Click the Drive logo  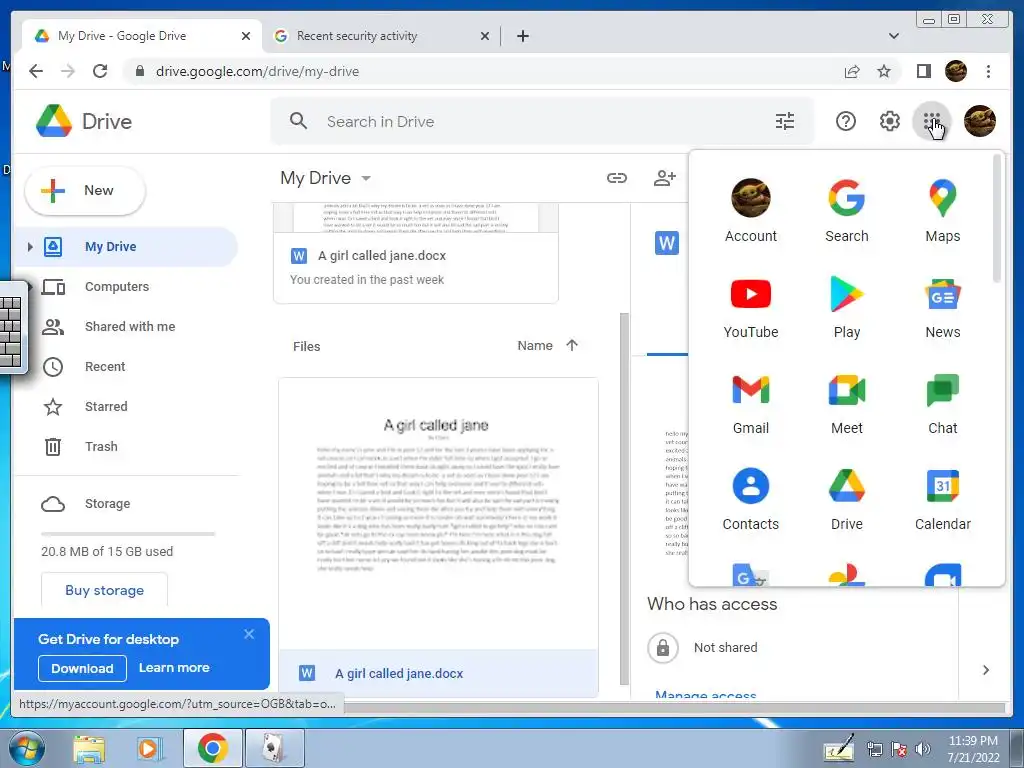point(84,121)
